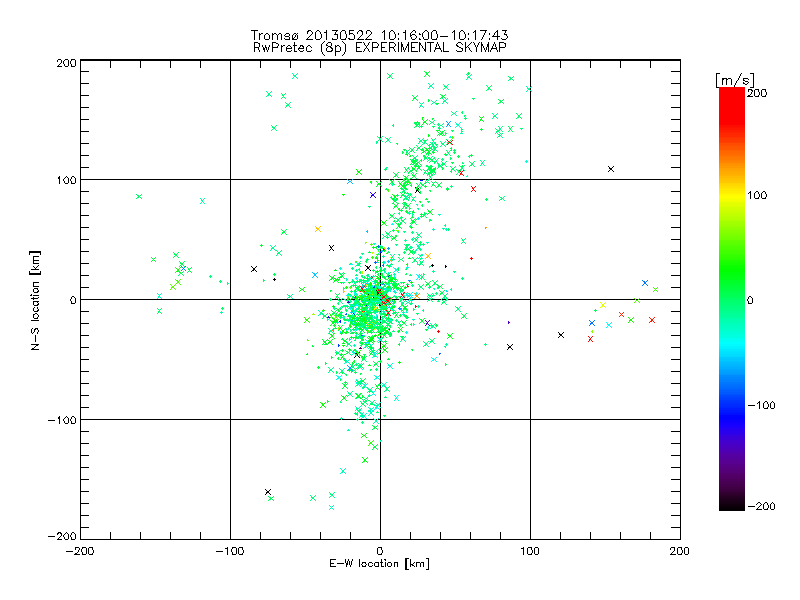This screenshot has width=800, height=600.
Task: Click the y-axis tick label '200'
Action: (x=66, y=63)
